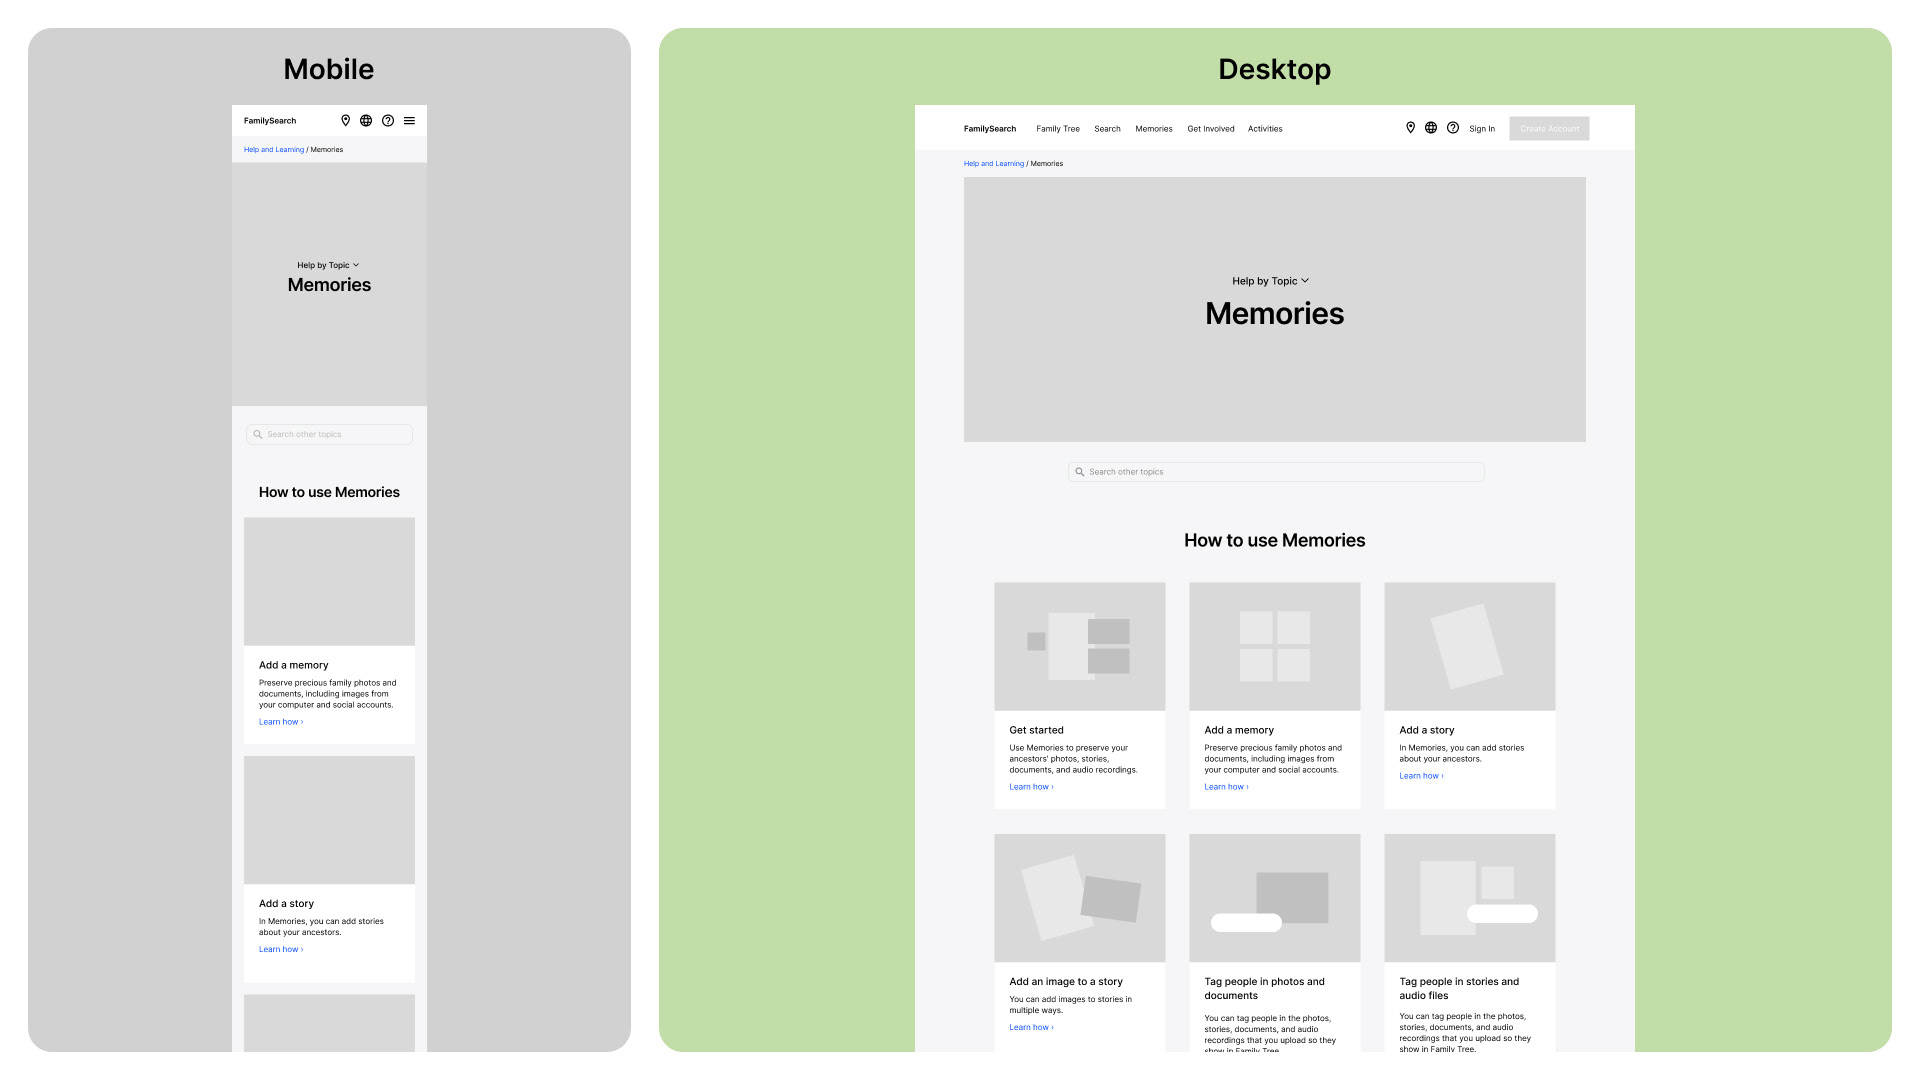This screenshot has width=1920, height=1080.
Task: Expand Help by Topic dropdown in desktop view
Action: (x=1270, y=281)
